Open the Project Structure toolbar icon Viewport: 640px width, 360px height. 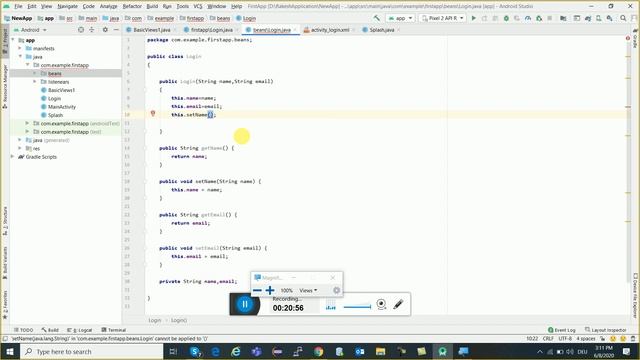563,18
